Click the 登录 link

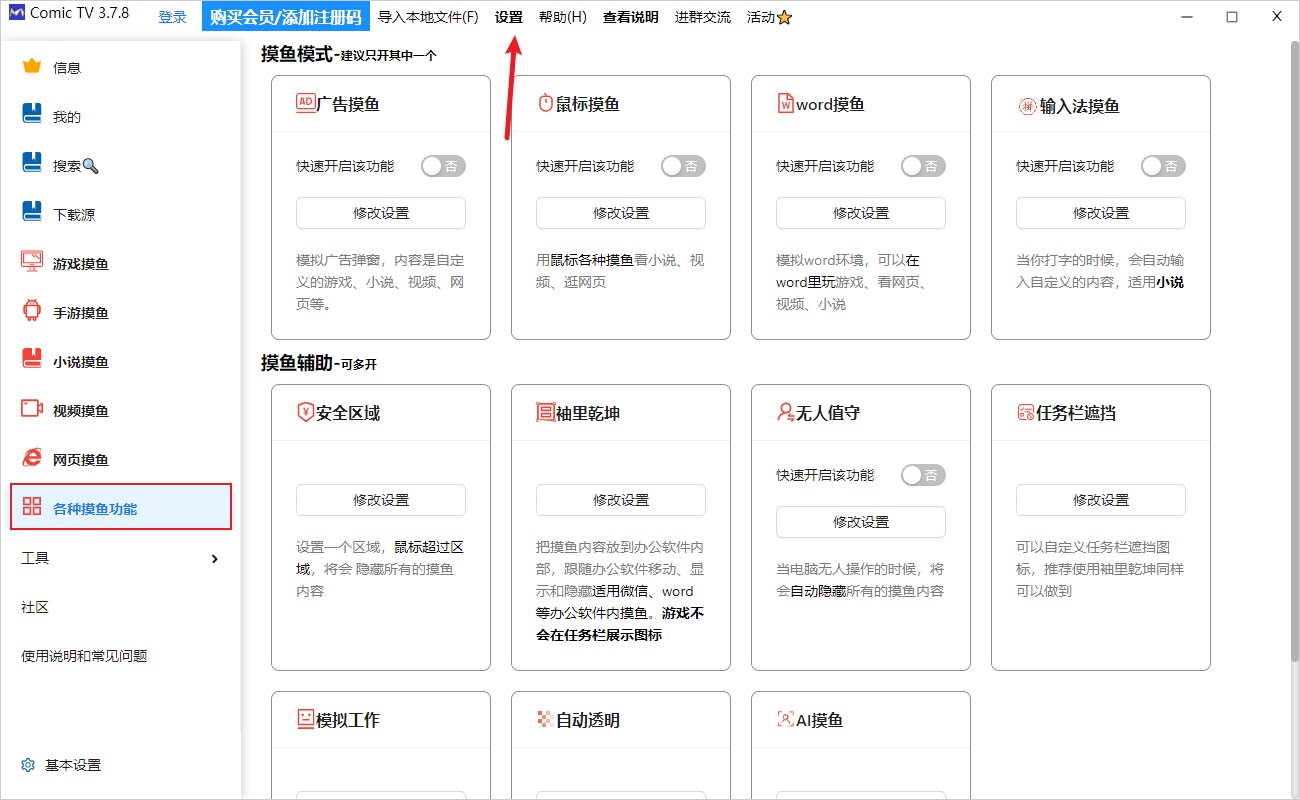pos(172,17)
